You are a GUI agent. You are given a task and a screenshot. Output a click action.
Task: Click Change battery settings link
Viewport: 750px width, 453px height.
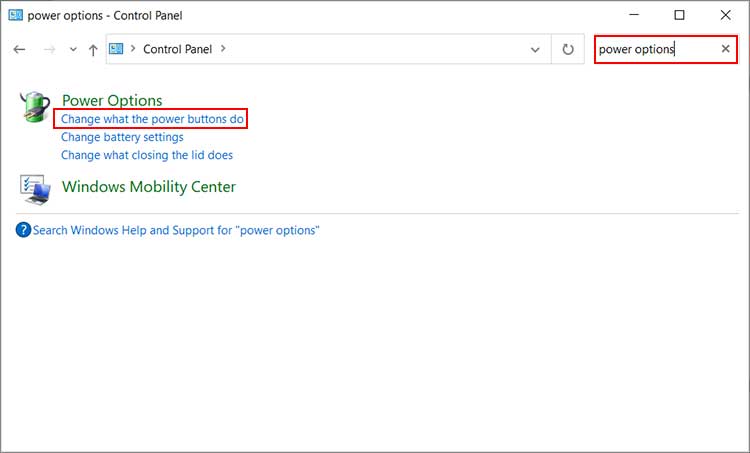click(x=122, y=137)
